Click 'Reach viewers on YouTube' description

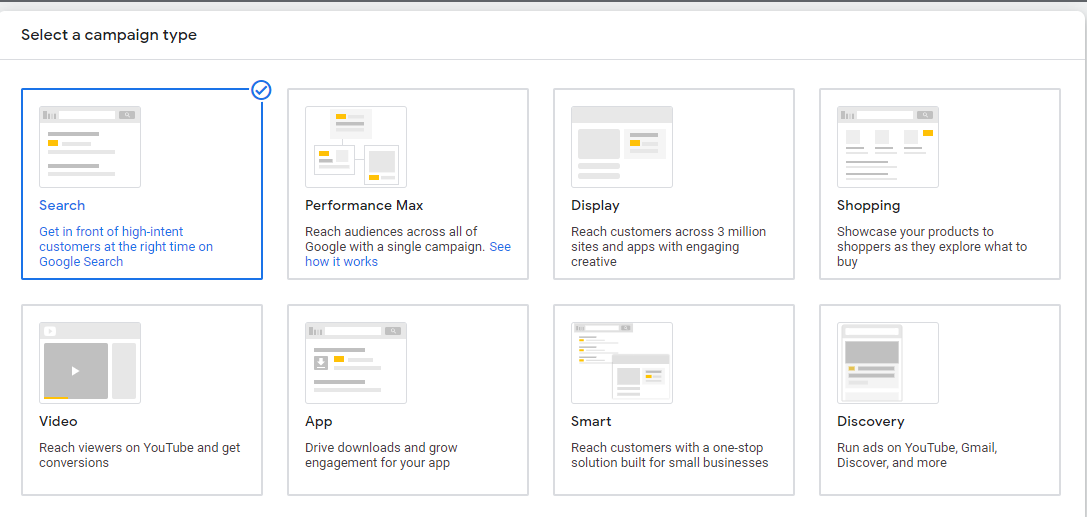139,455
